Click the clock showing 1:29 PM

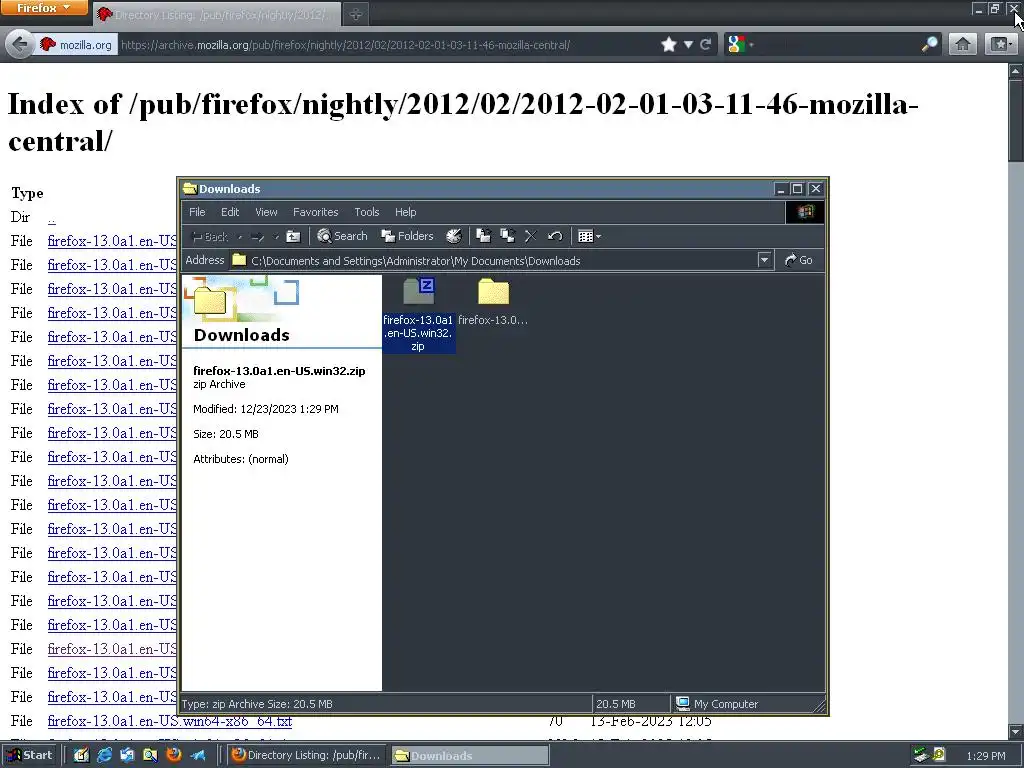(985, 756)
